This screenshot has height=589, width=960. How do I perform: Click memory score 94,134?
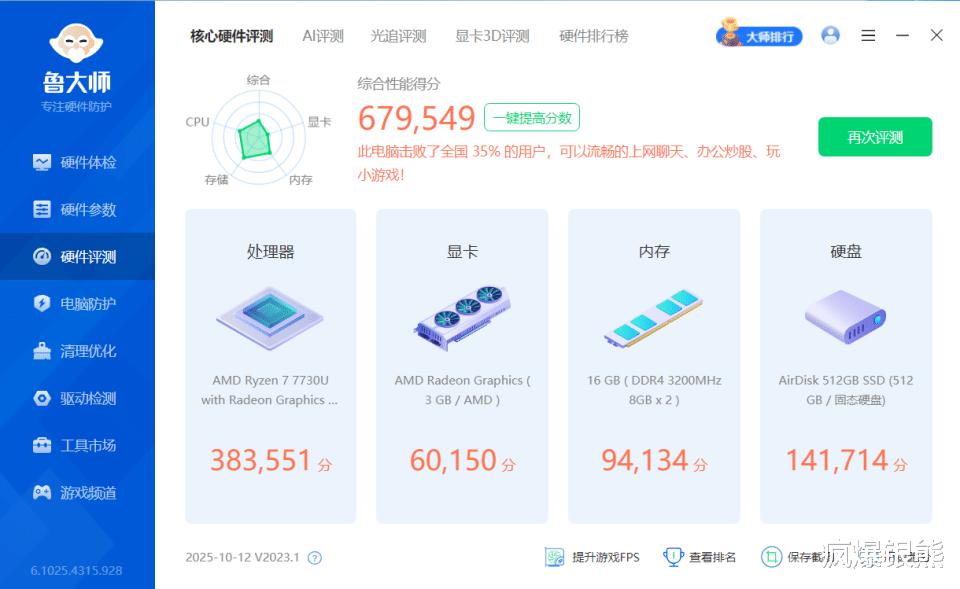(x=645, y=460)
